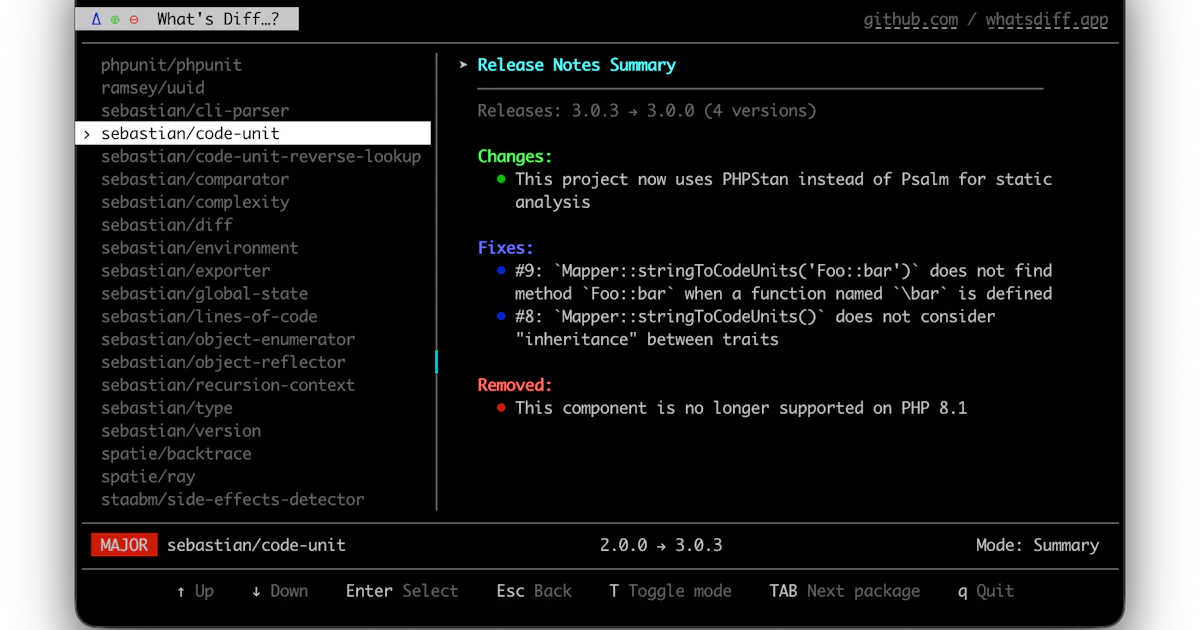
Task: Collapse the Release Notes Summary arrow
Action: pos(463,65)
